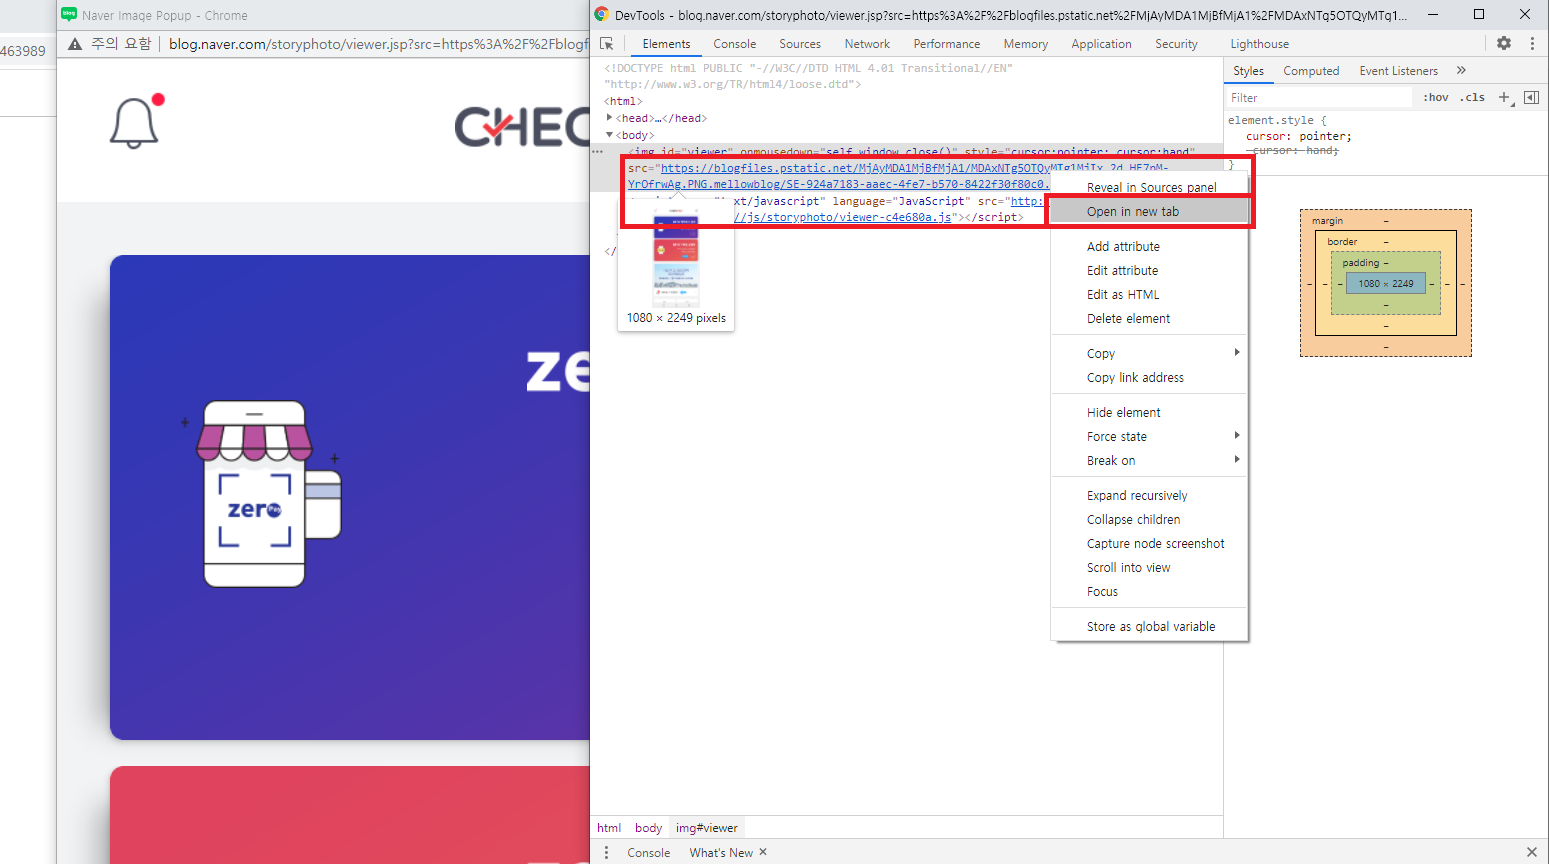The height and width of the screenshot is (864, 1549).
Task: Collapse the body element node
Action: click(x=609, y=135)
